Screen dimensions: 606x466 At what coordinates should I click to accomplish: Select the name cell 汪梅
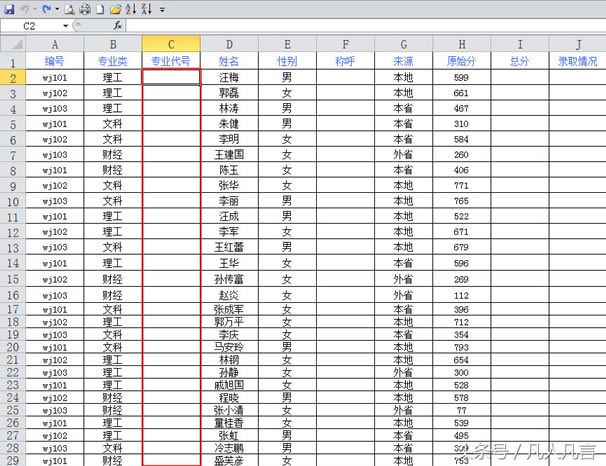pyautogui.click(x=230, y=78)
